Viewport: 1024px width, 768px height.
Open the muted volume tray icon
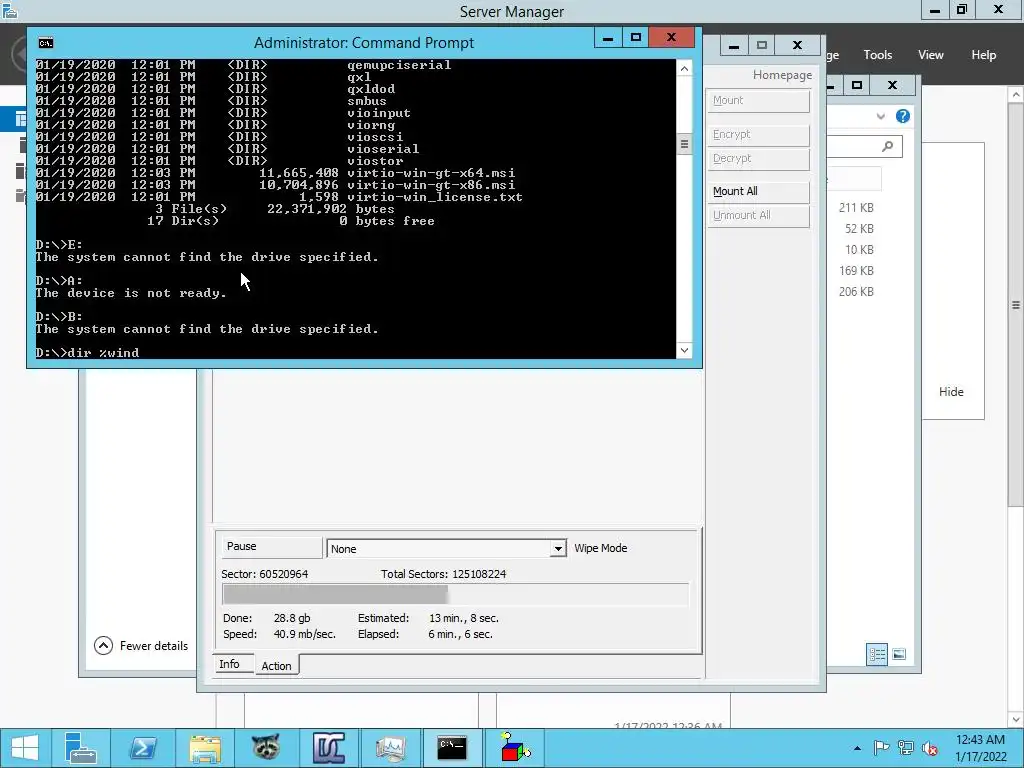(930, 748)
